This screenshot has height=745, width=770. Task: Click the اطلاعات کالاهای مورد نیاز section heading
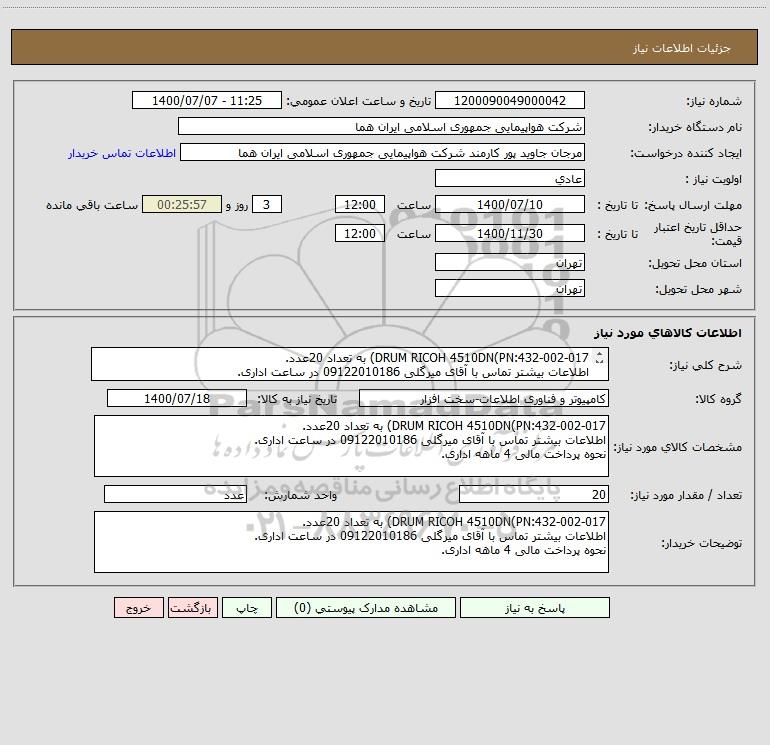click(668, 333)
